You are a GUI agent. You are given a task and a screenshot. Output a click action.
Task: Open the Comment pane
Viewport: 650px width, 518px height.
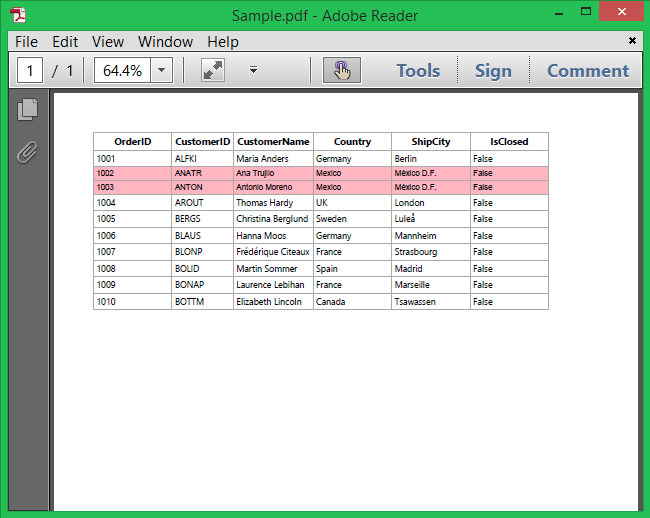click(588, 70)
